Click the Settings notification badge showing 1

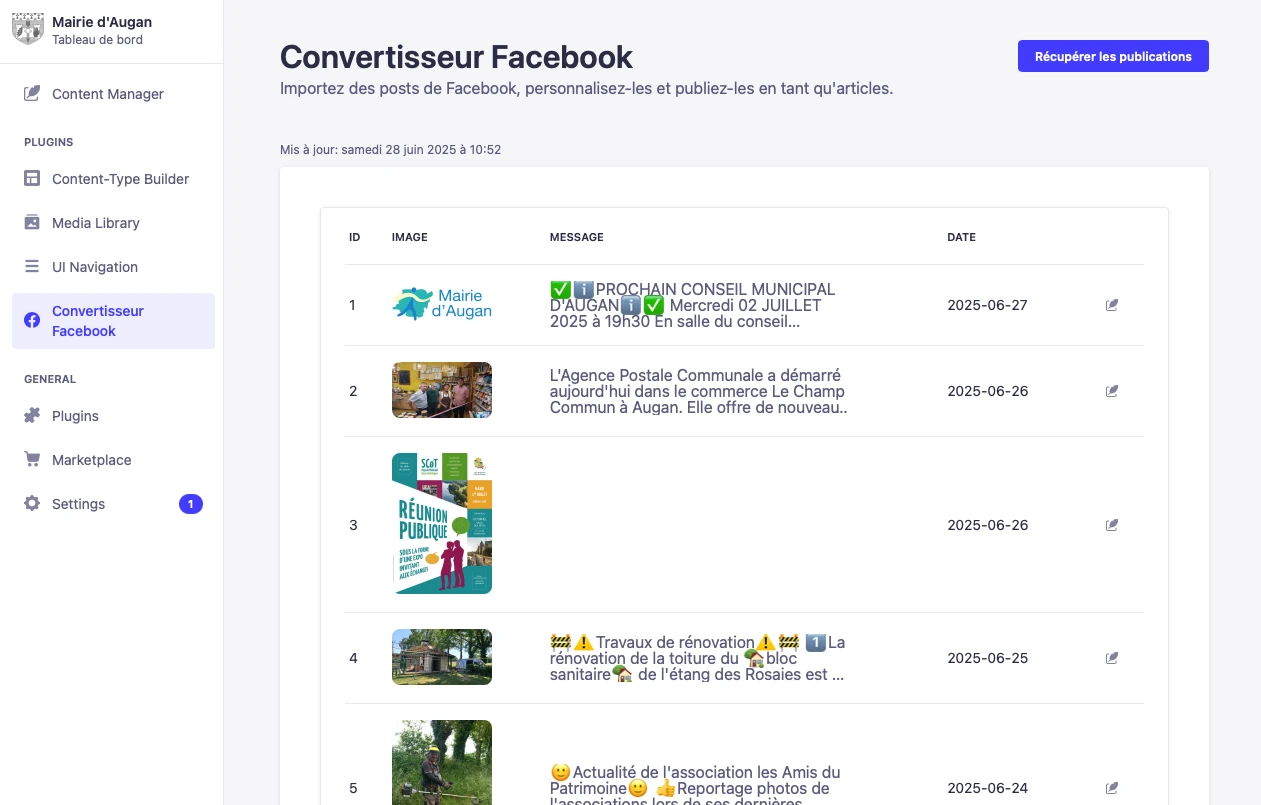(191, 504)
